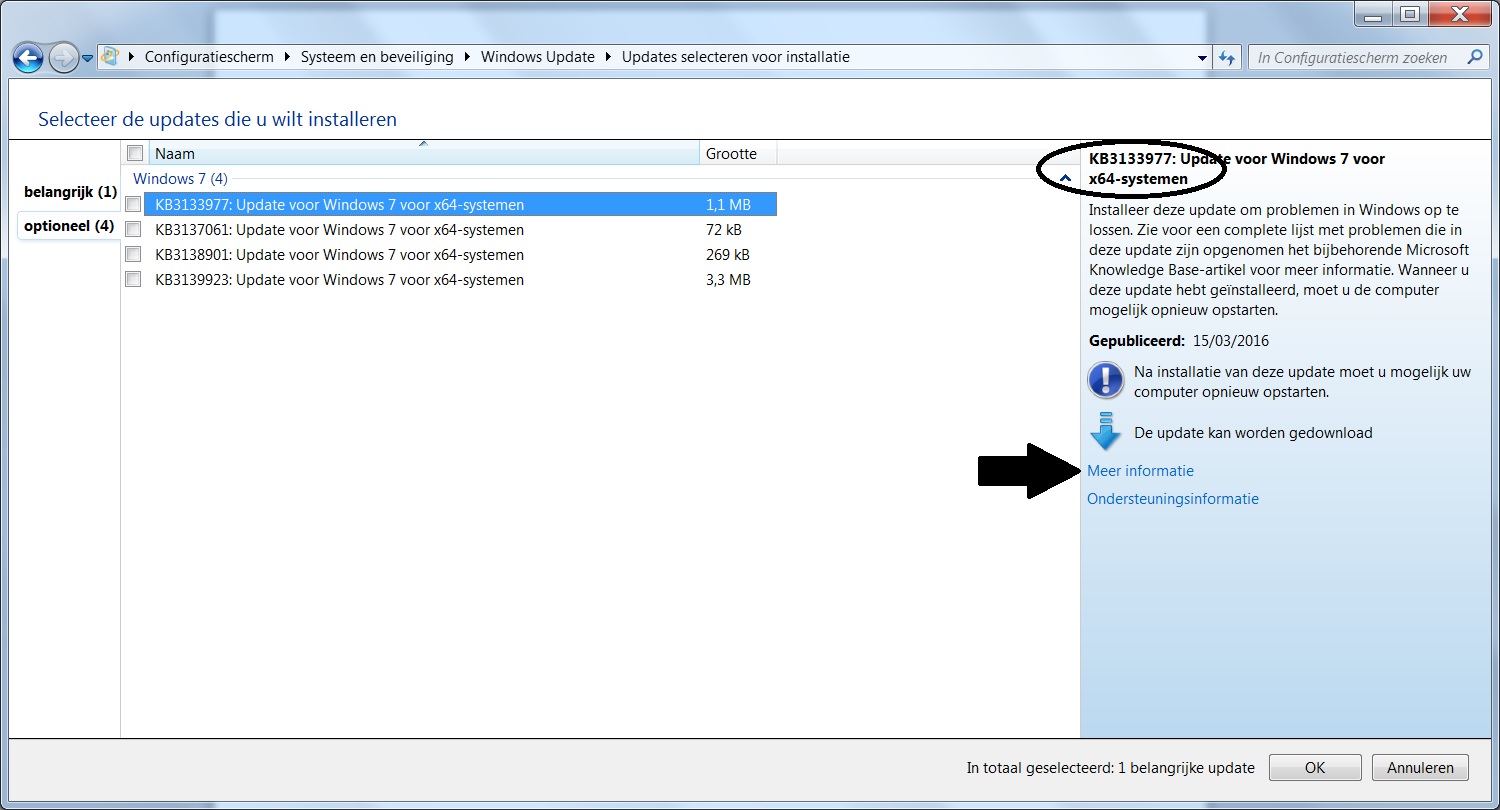Viewport: 1500px width, 810px height.
Task: Toggle the select-all checkbox in the Naam header
Action: tap(134, 152)
